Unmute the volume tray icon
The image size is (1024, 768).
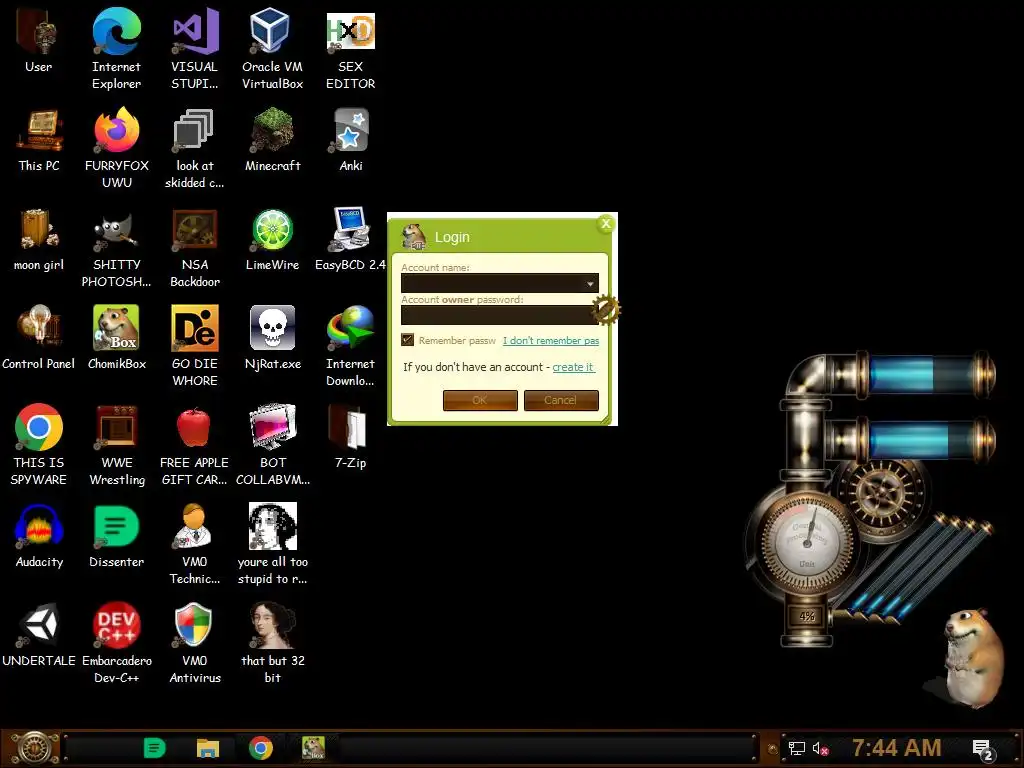pyautogui.click(x=820, y=748)
